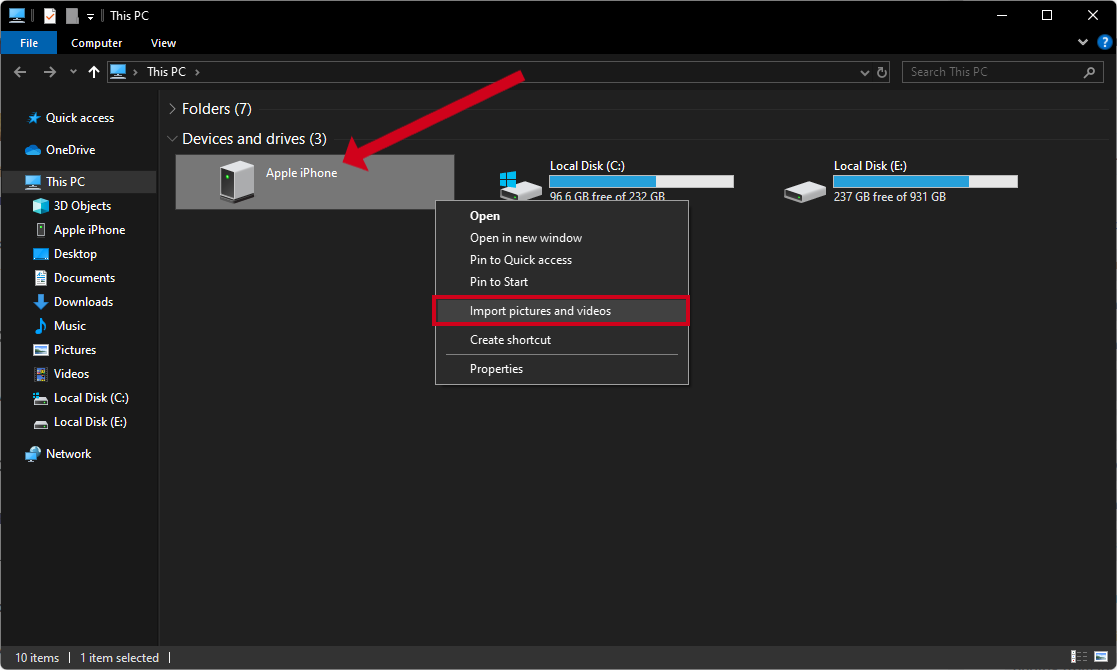Choose Open in new window
The width and height of the screenshot is (1117, 670).
[x=561, y=238]
